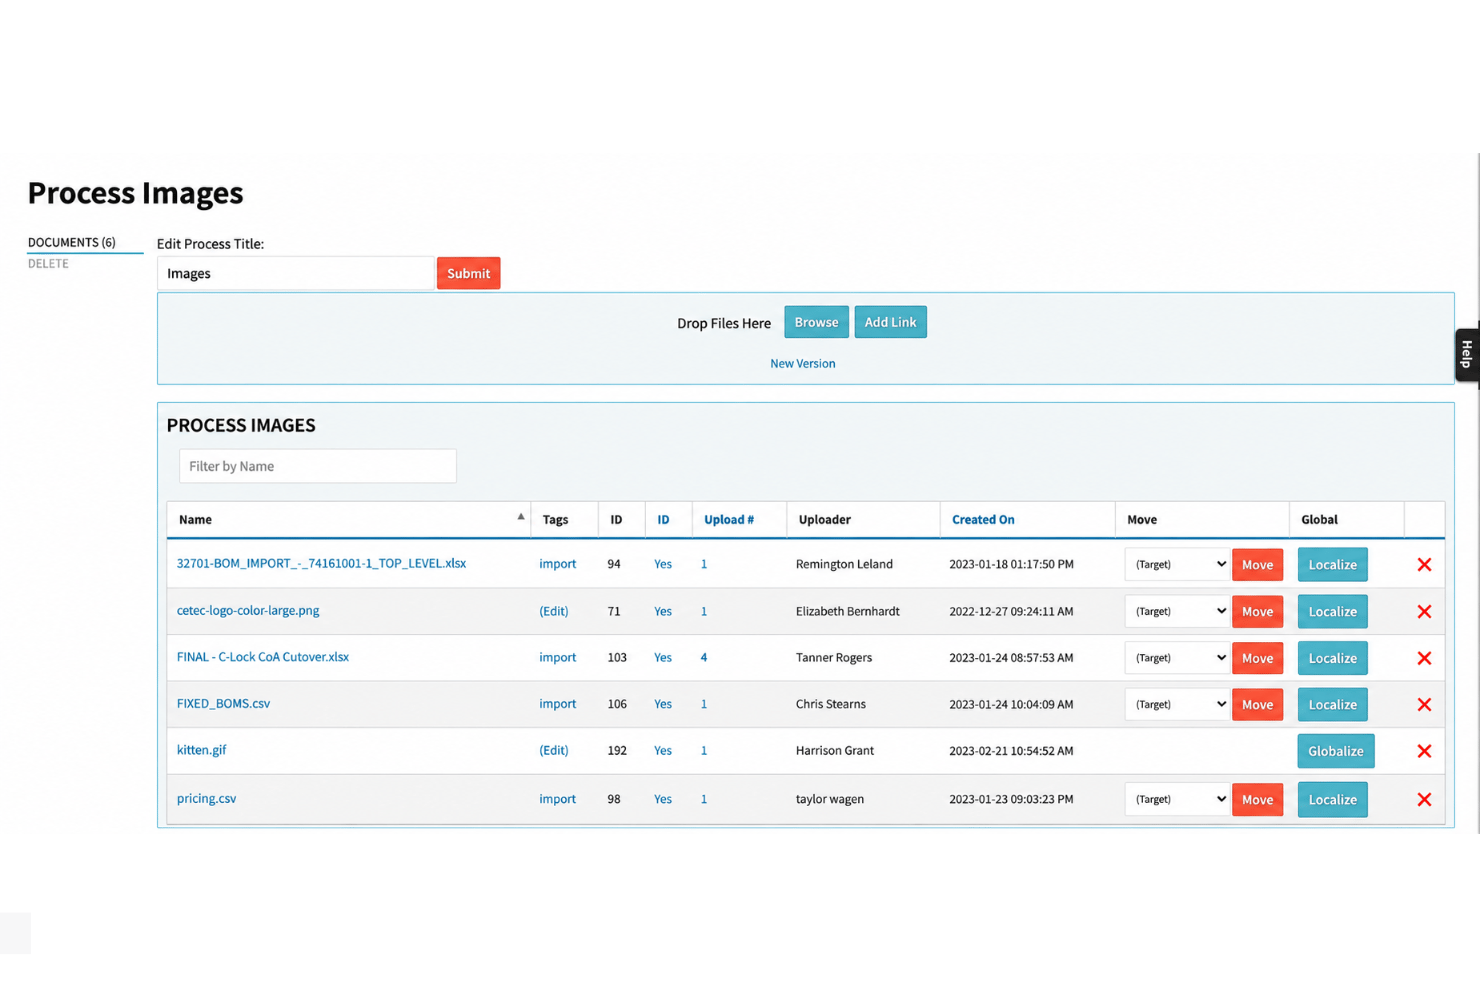Localize the pricing.csv document
Viewport: 1480px width, 987px height.
click(x=1333, y=800)
